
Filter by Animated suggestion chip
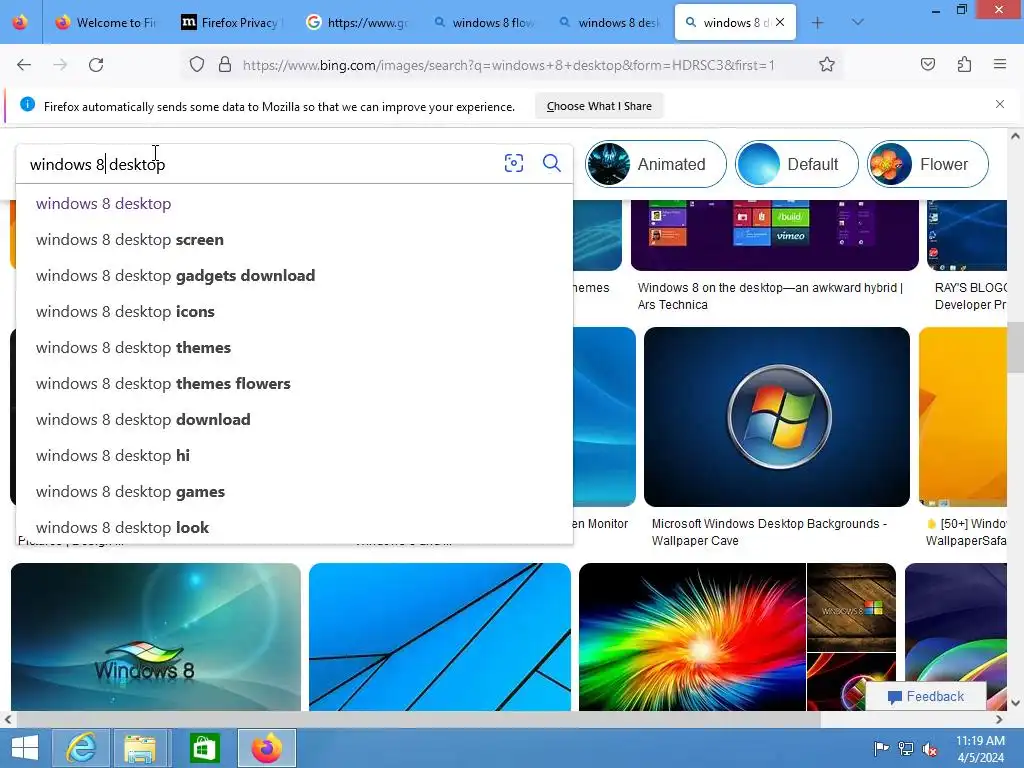point(656,164)
